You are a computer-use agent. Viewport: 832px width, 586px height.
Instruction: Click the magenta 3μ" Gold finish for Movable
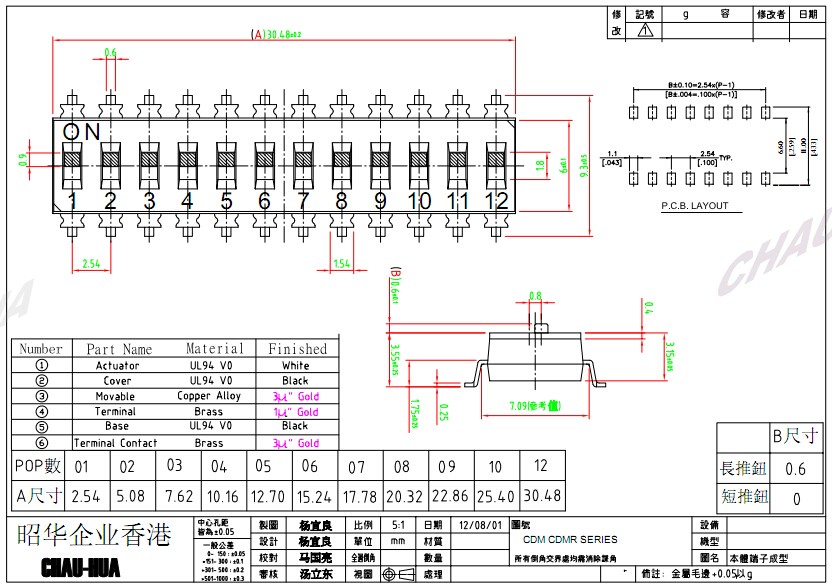pos(296,397)
